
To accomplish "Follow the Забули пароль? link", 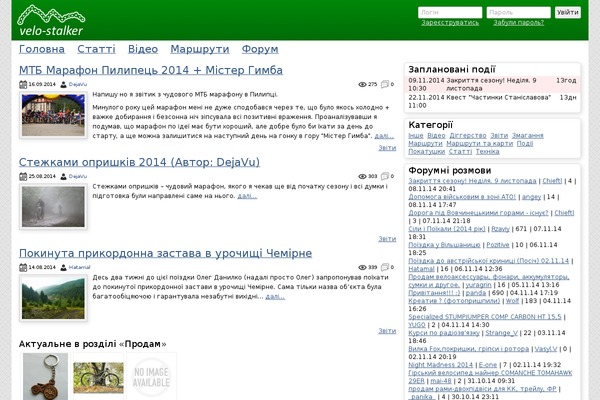I will point(518,23).
